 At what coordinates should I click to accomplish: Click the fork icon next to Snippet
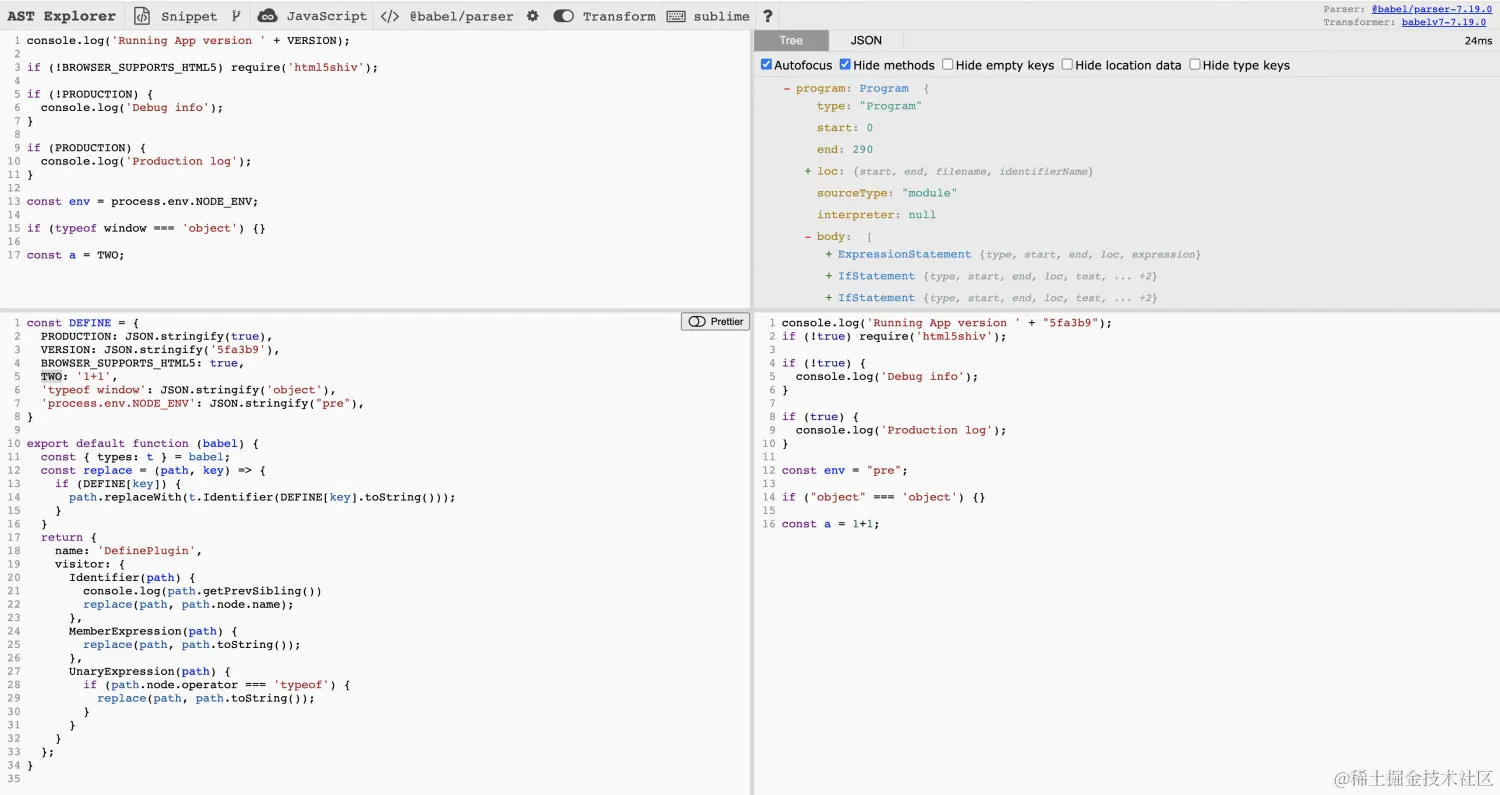click(x=236, y=16)
